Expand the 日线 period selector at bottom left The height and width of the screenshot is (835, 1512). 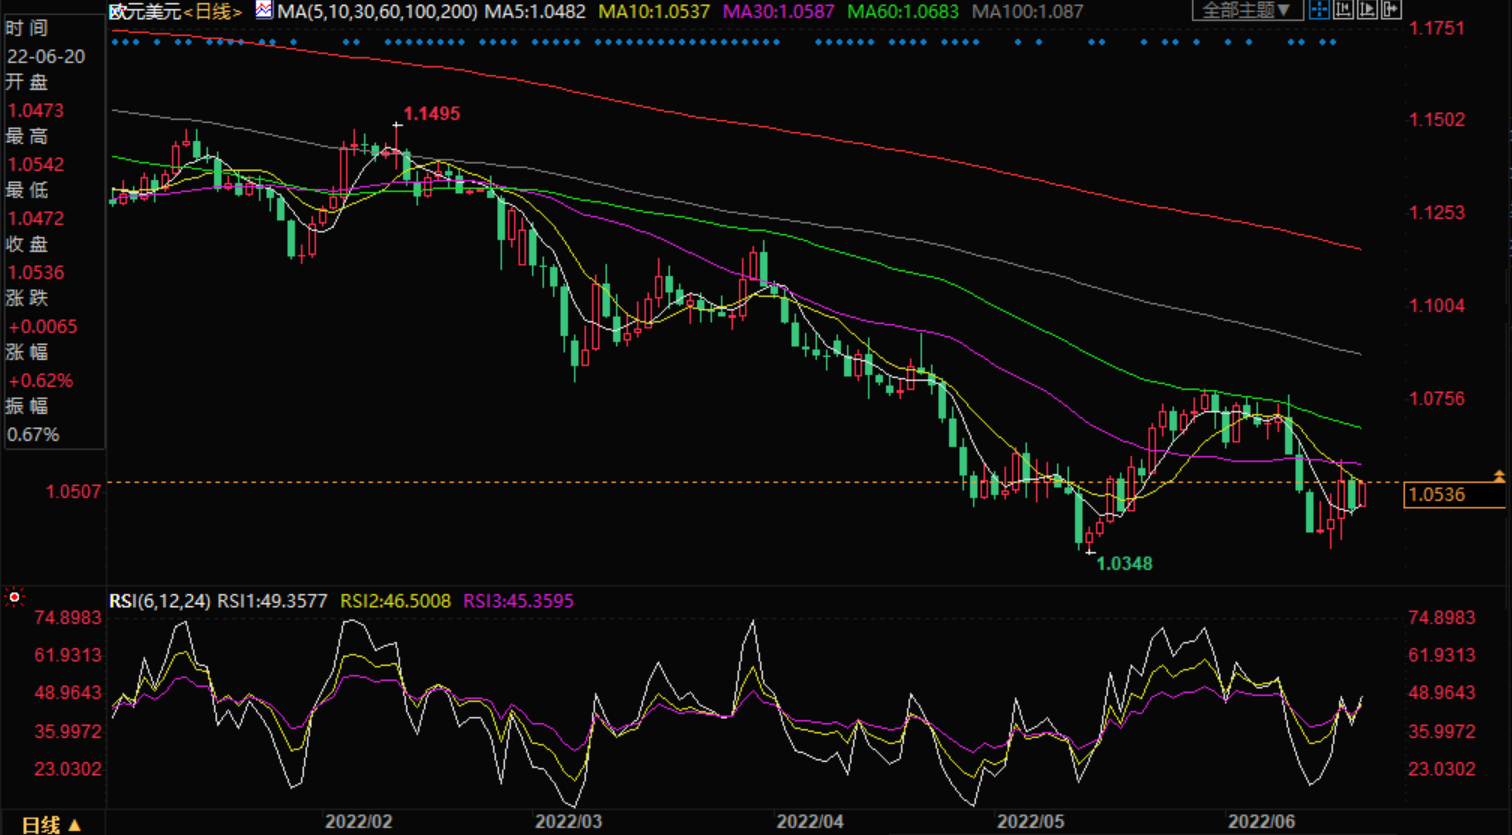point(51,824)
